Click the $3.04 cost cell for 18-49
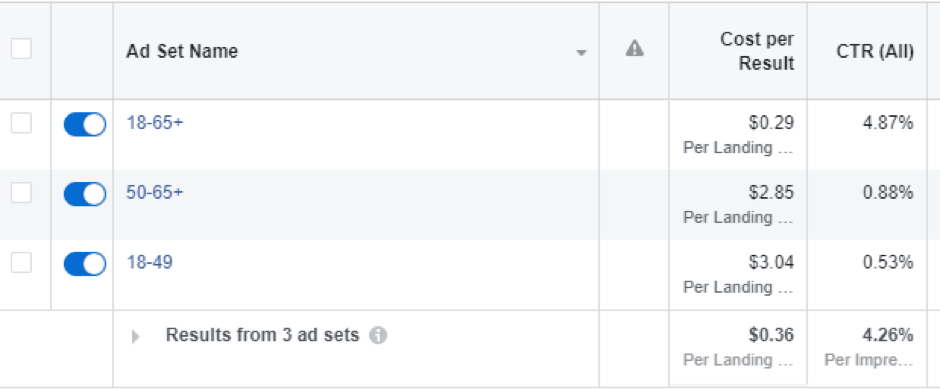The width and height of the screenshot is (940, 390). pyautogui.click(x=771, y=262)
